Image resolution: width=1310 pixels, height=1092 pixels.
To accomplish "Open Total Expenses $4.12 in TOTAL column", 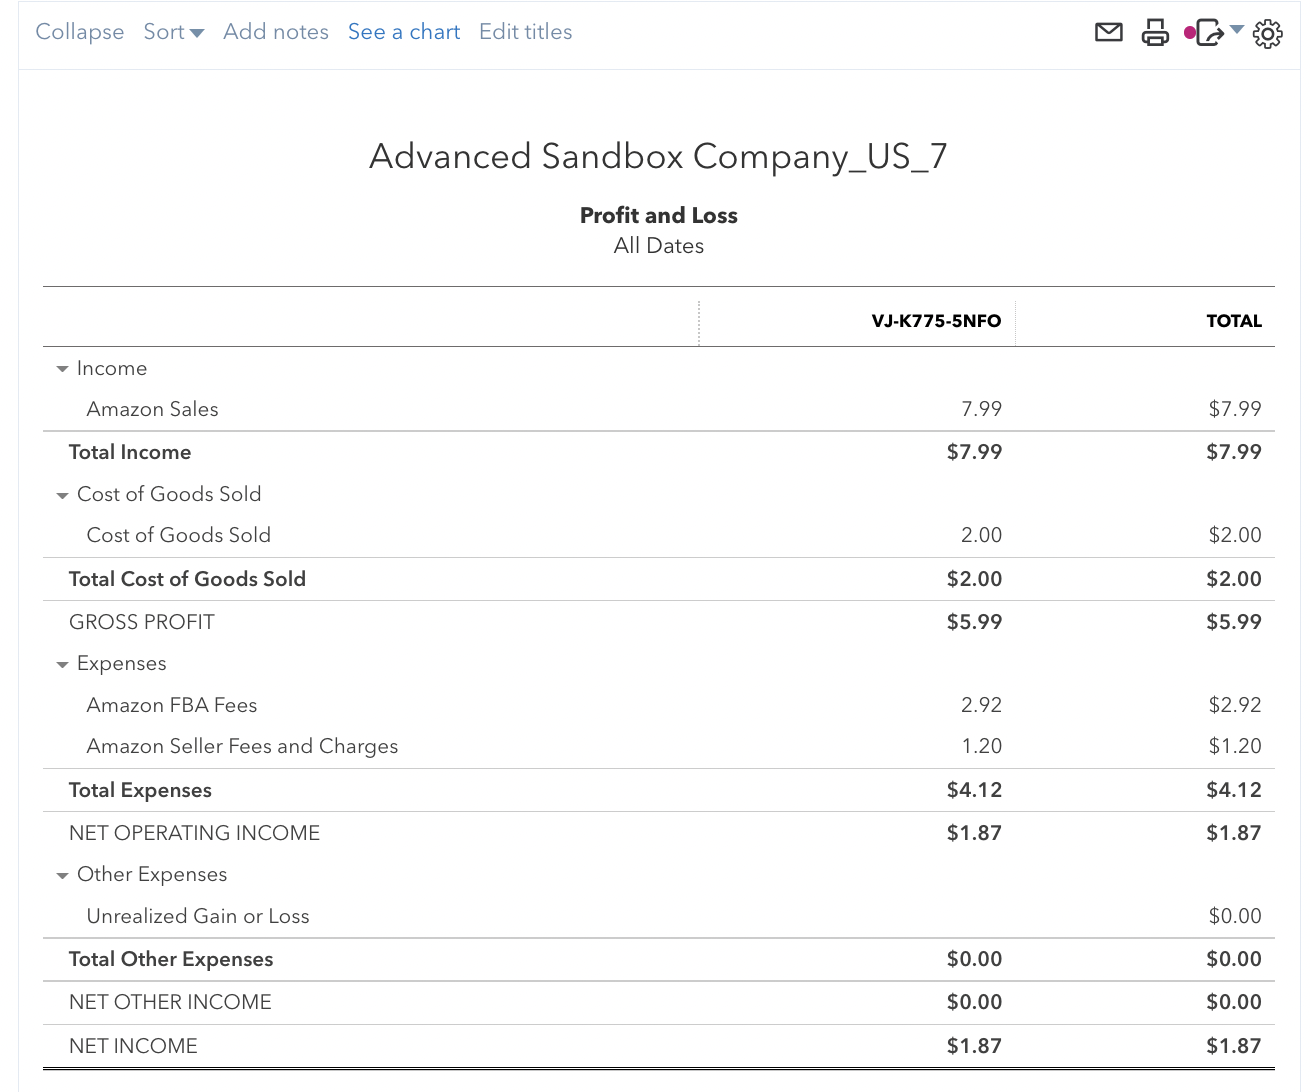I will (1234, 790).
